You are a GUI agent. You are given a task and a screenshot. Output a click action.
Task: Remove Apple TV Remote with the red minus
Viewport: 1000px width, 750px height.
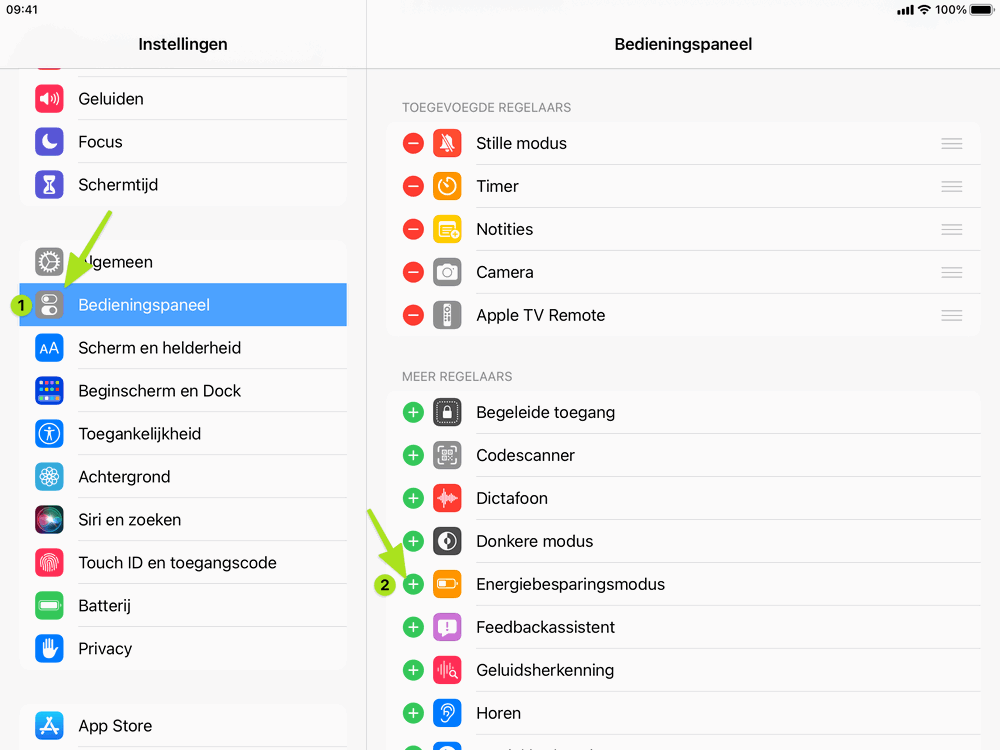pos(413,315)
